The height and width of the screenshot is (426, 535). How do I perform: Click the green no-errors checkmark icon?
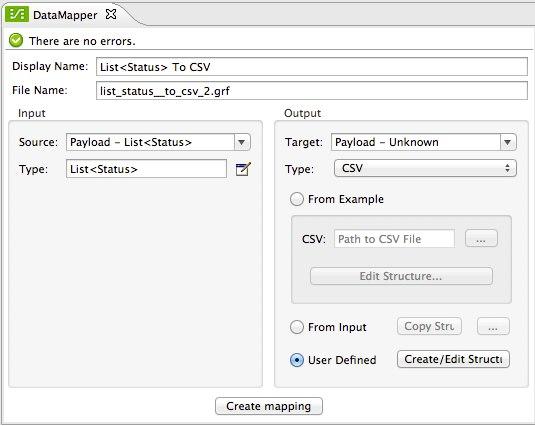(x=16, y=40)
